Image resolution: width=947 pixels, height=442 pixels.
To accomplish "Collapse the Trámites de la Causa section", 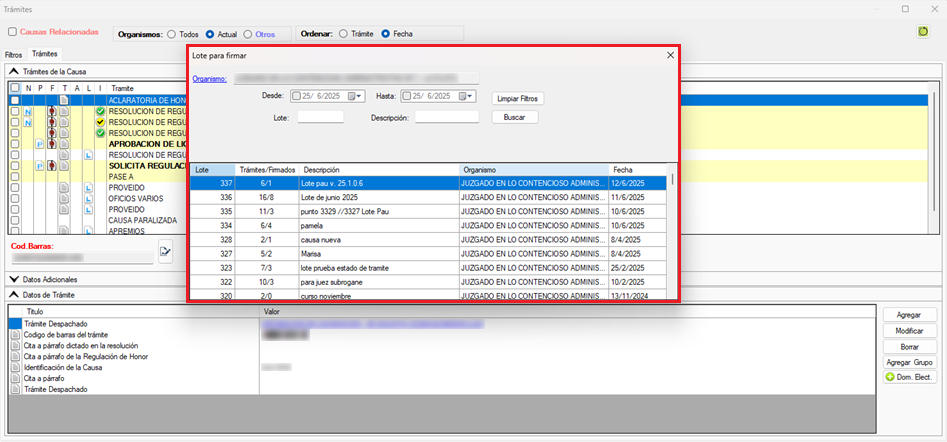I will tap(12, 71).
